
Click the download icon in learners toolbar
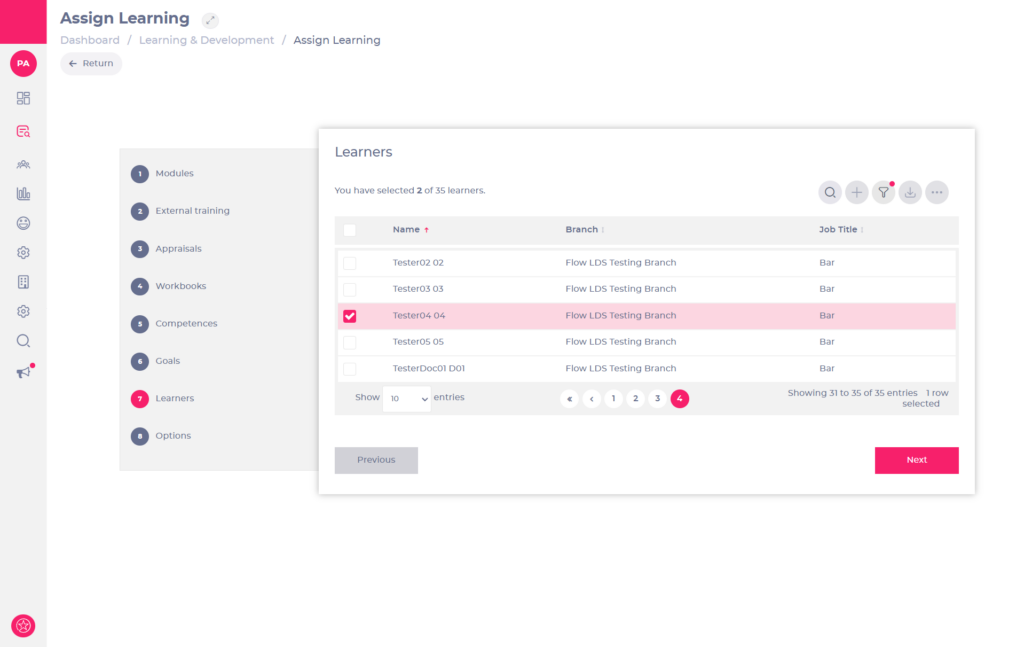point(910,193)
